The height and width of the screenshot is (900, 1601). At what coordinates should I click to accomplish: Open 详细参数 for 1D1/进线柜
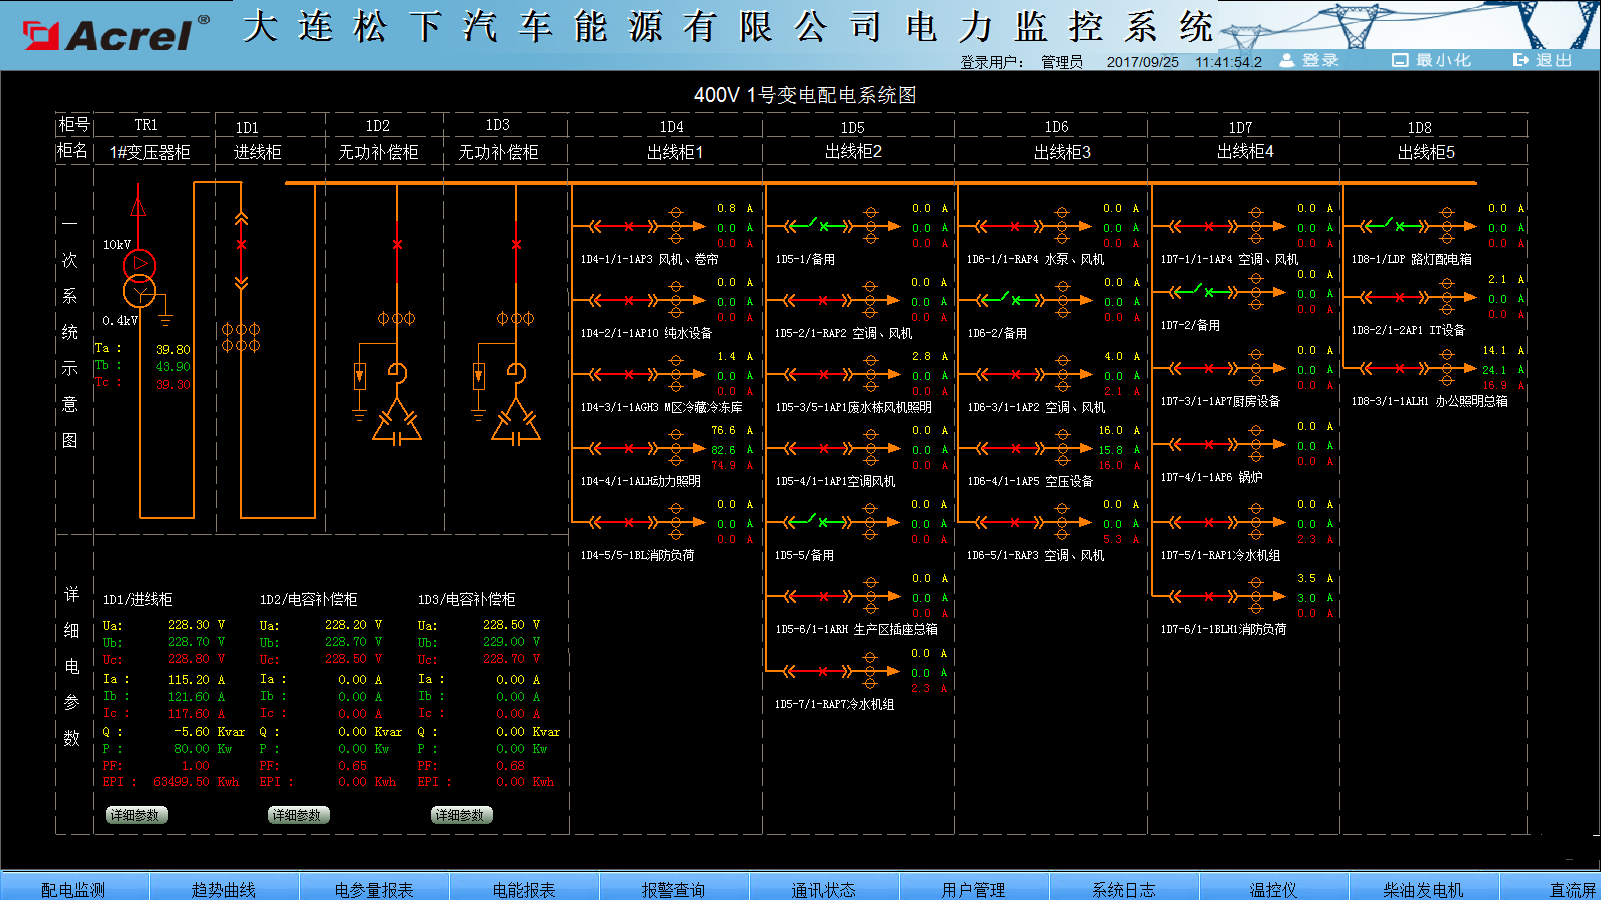tap(135, 815)
